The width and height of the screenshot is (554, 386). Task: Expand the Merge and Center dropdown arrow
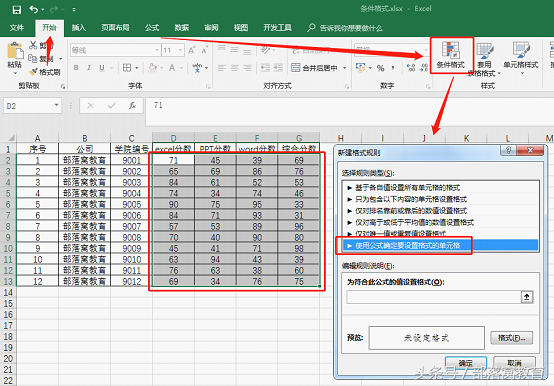tap(344, 67)
